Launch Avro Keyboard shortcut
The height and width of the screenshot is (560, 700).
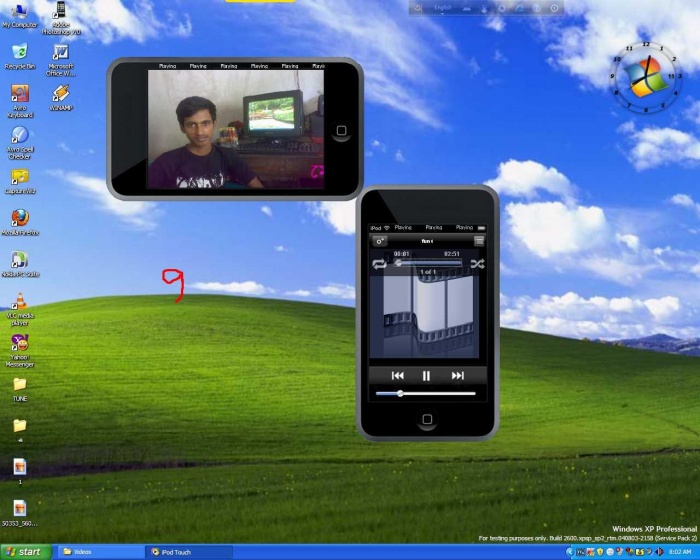20,101
